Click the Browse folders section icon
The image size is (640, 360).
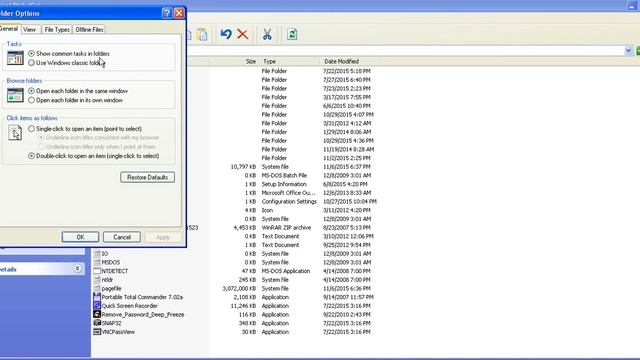coord(15,95)
